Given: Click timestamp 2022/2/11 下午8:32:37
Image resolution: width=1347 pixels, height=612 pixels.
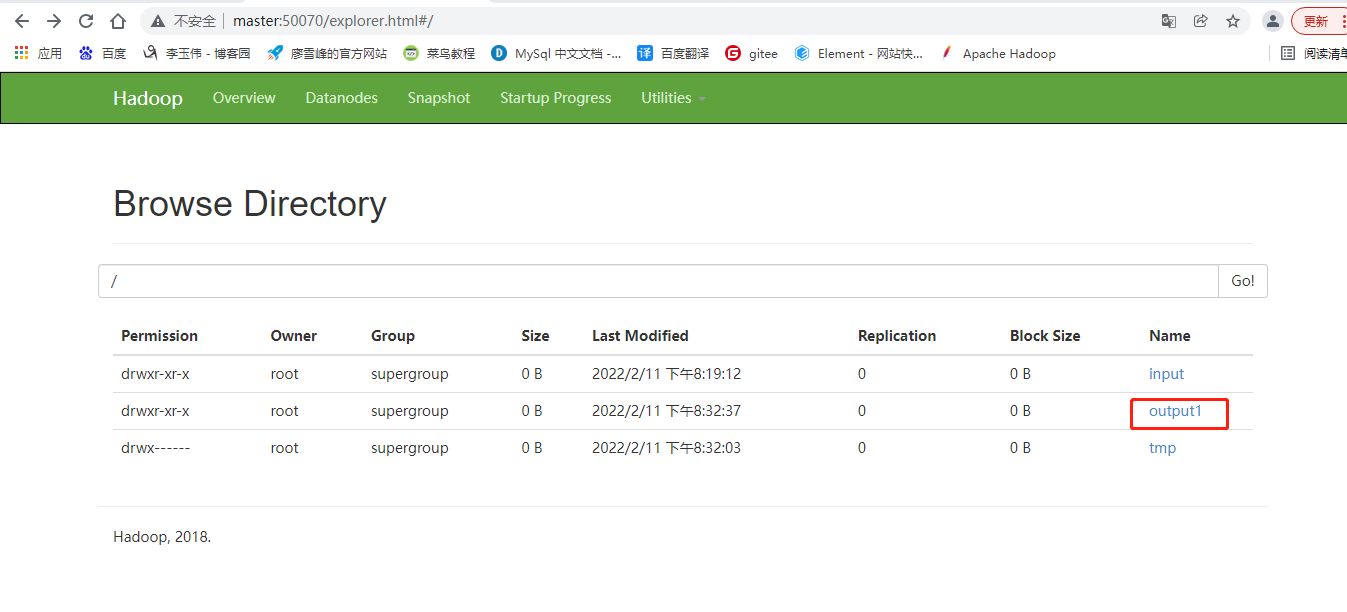Looking at the screenshot, I should [x=666, y=411].
